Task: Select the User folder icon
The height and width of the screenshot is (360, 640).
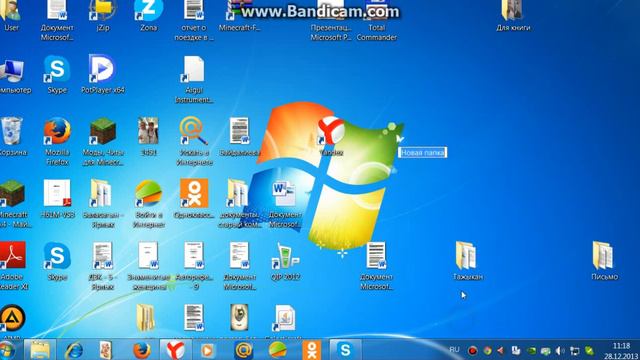Action: [11, 16]
